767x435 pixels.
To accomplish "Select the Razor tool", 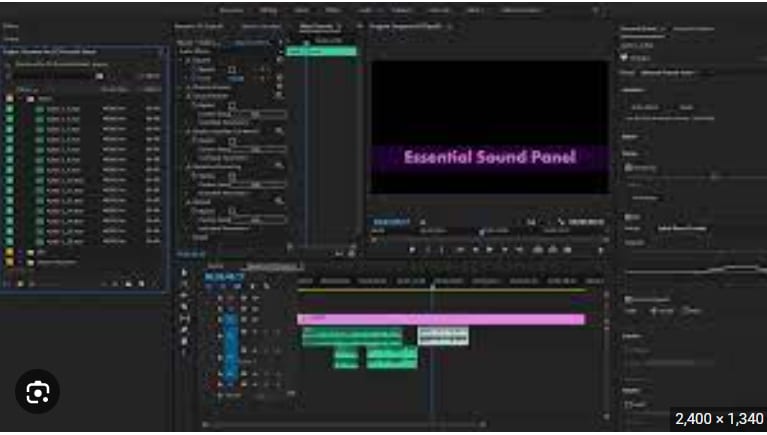I will [x=184, y=307].
